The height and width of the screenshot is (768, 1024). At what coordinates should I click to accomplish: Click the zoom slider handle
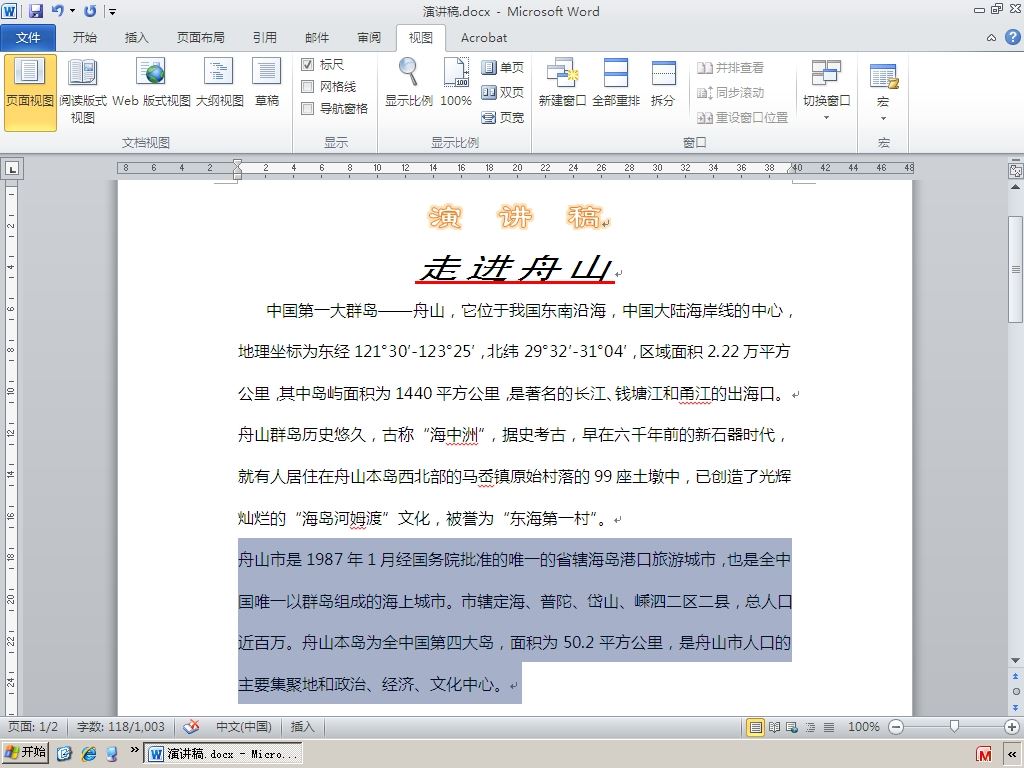pyautogui.click(x=954, y=726)
